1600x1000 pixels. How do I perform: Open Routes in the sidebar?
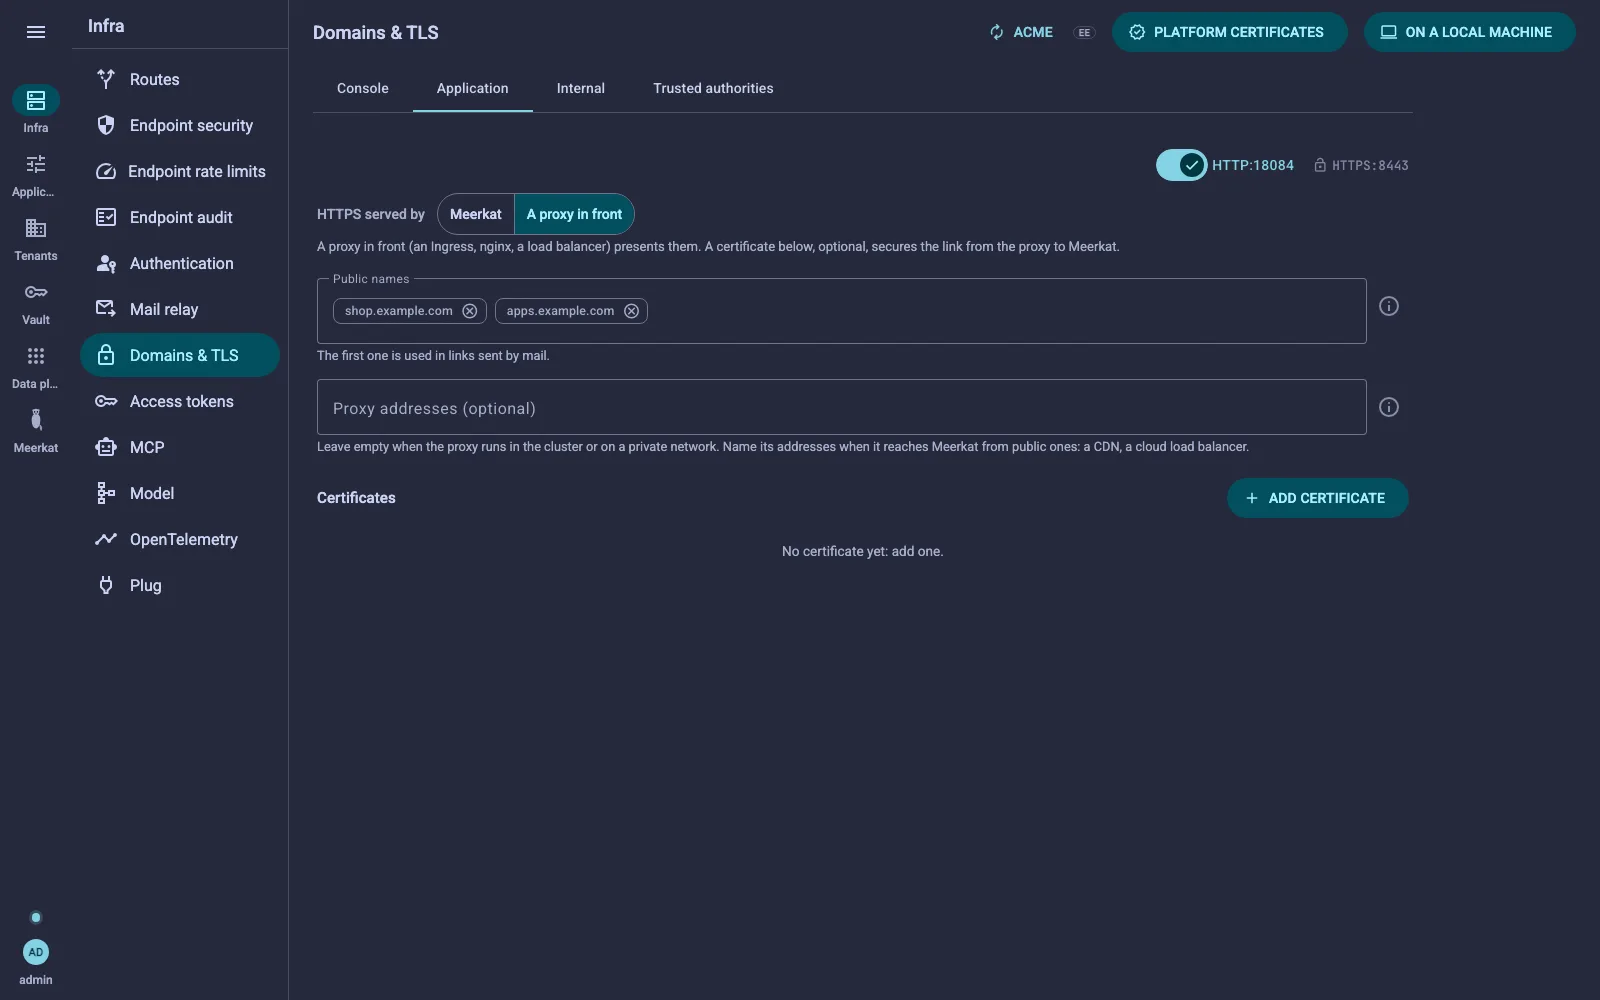pyautogui.click(x=180, y=79)
